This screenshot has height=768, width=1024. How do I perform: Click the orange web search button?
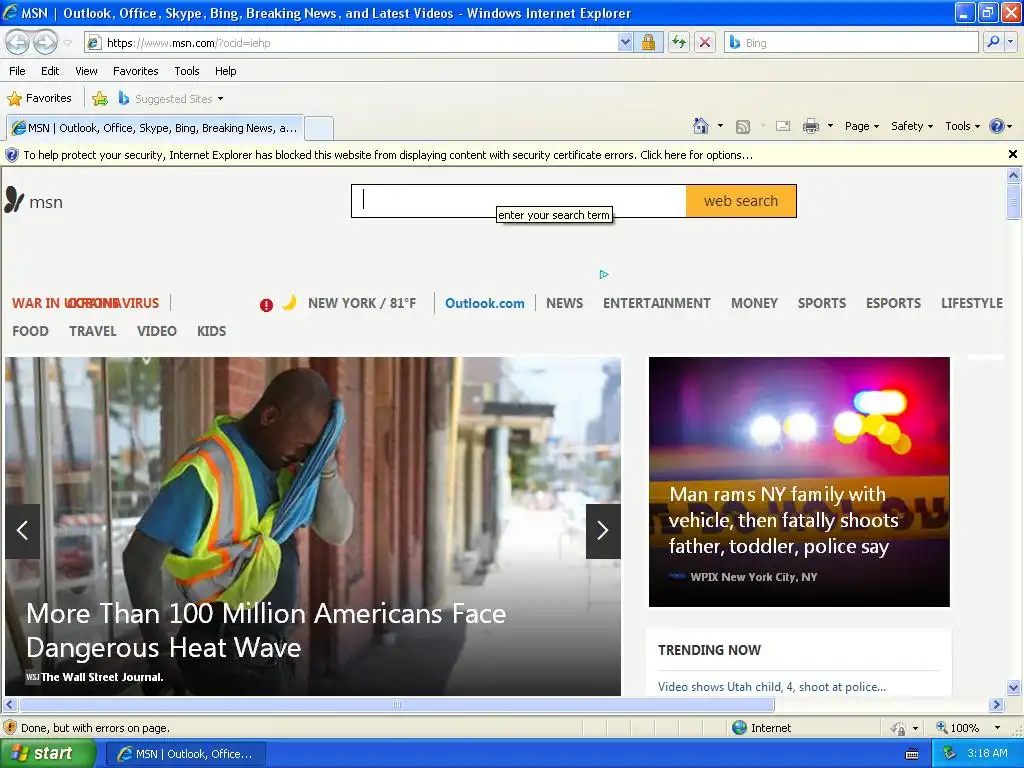click(x=741, y=200)
